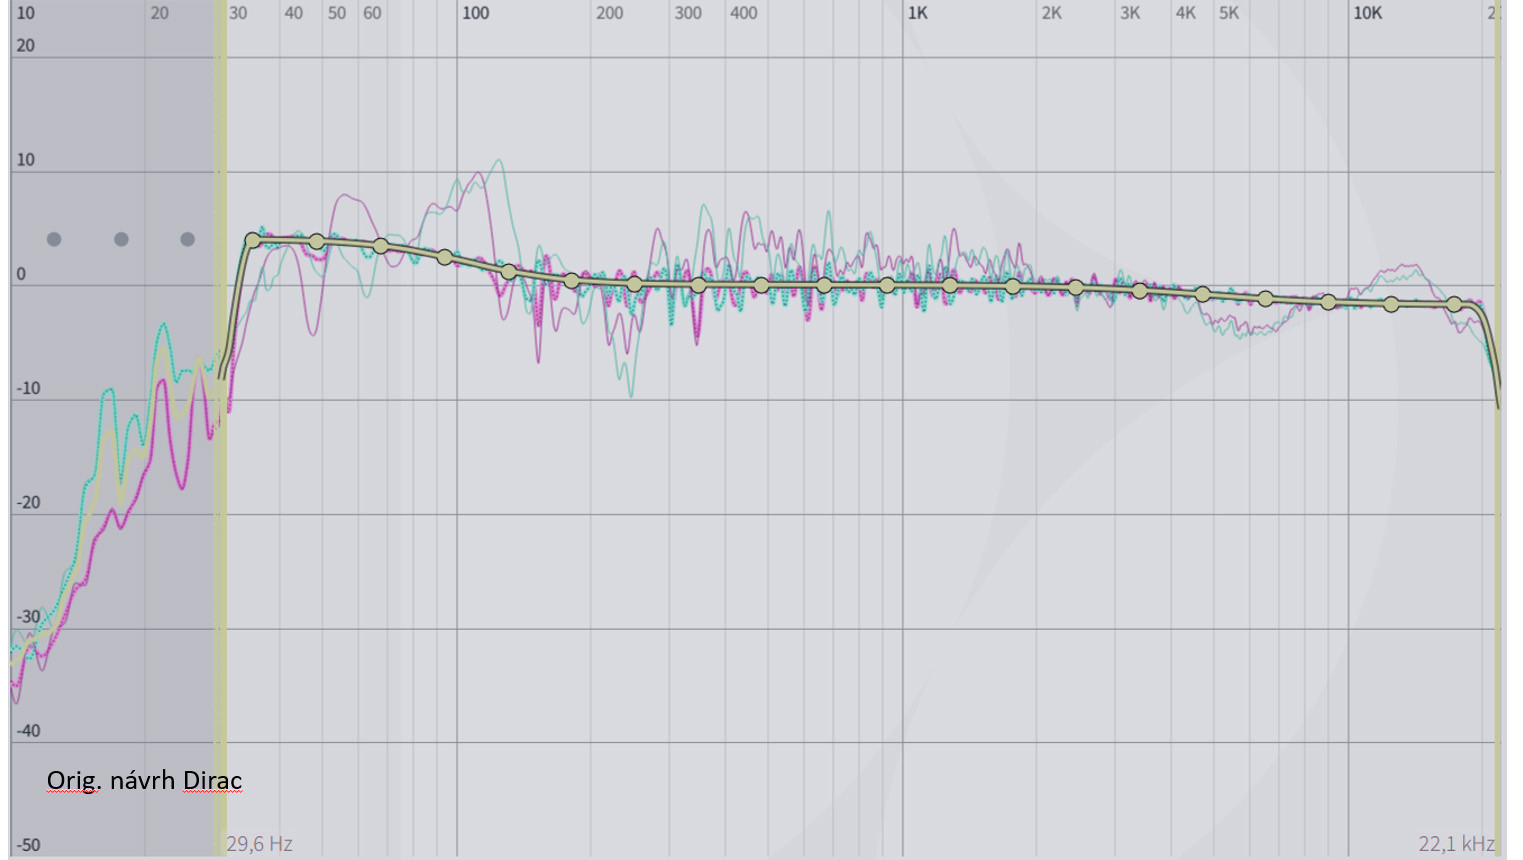Screen dimensions: 1523x860
Task: Select control point just right of 60 Hz line
Action: [380, 246]
